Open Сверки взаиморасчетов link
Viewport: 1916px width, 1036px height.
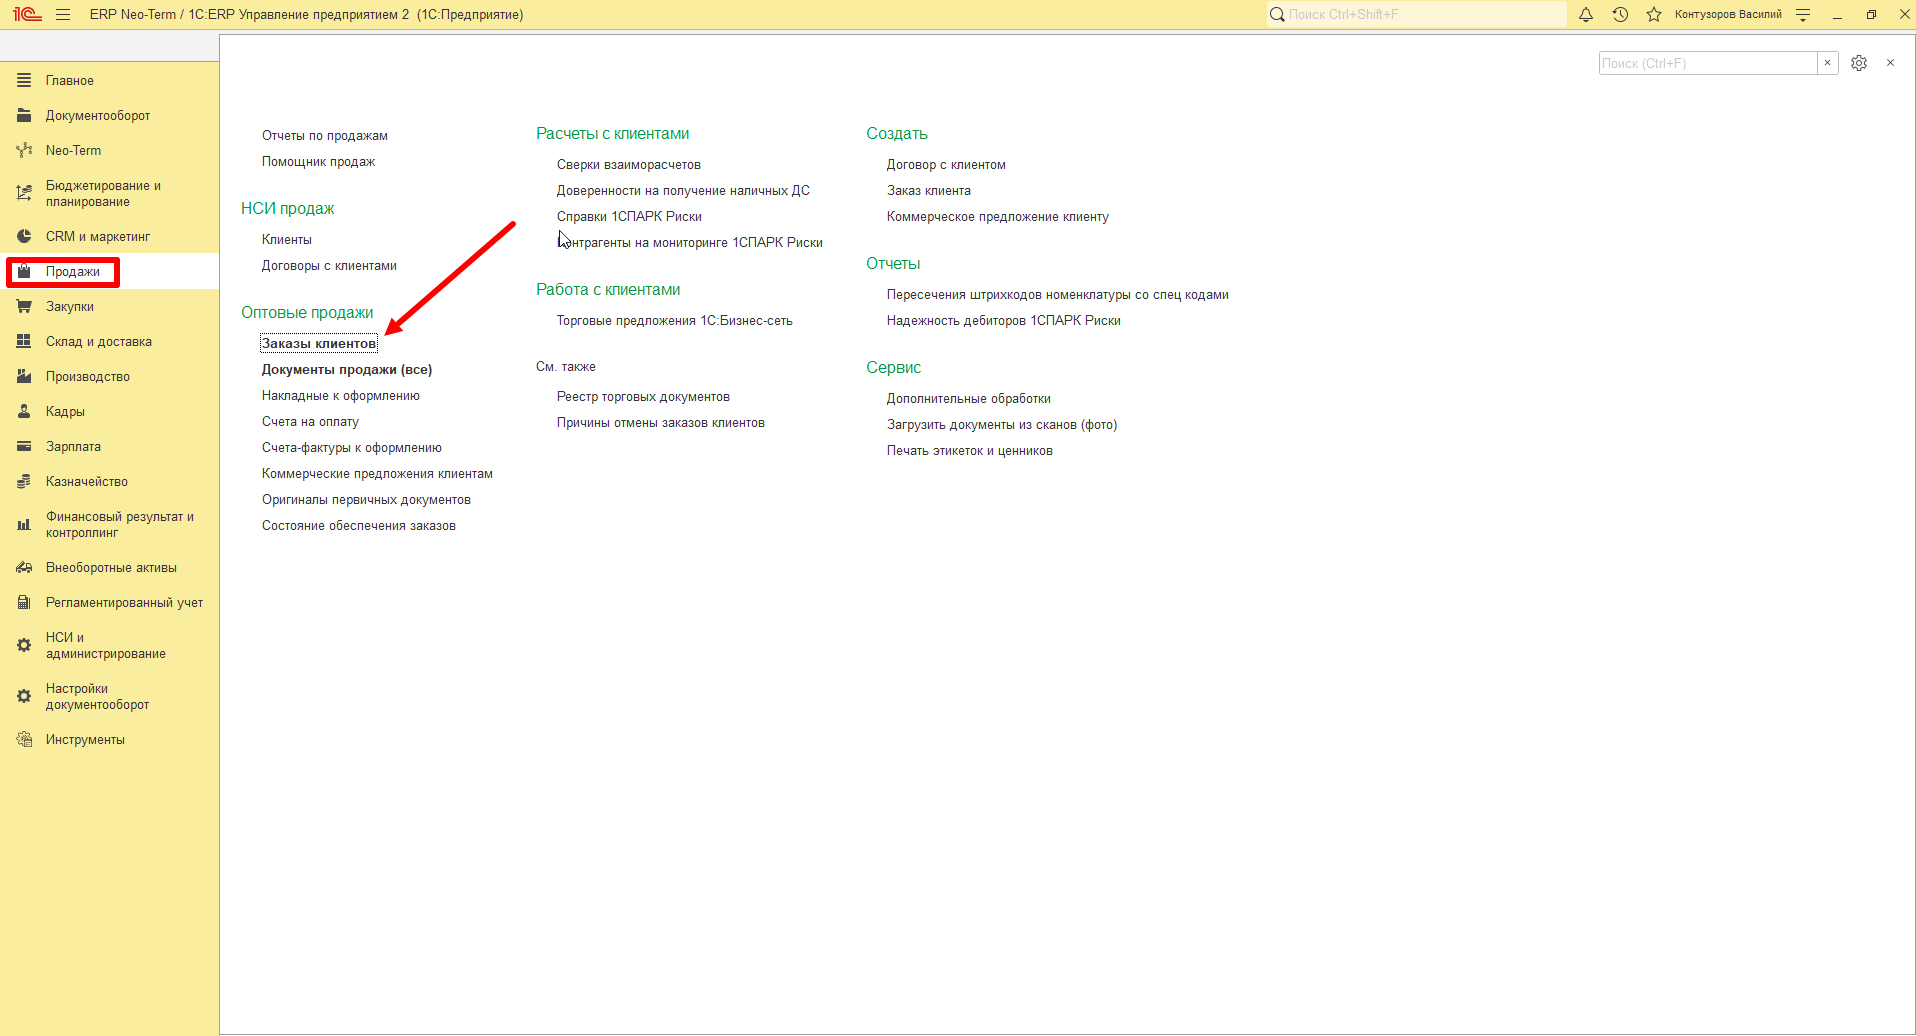tap(629, 165)
